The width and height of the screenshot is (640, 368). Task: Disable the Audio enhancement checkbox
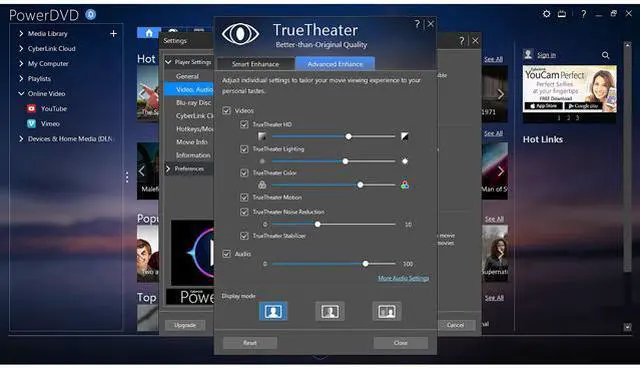click(227, 254)
